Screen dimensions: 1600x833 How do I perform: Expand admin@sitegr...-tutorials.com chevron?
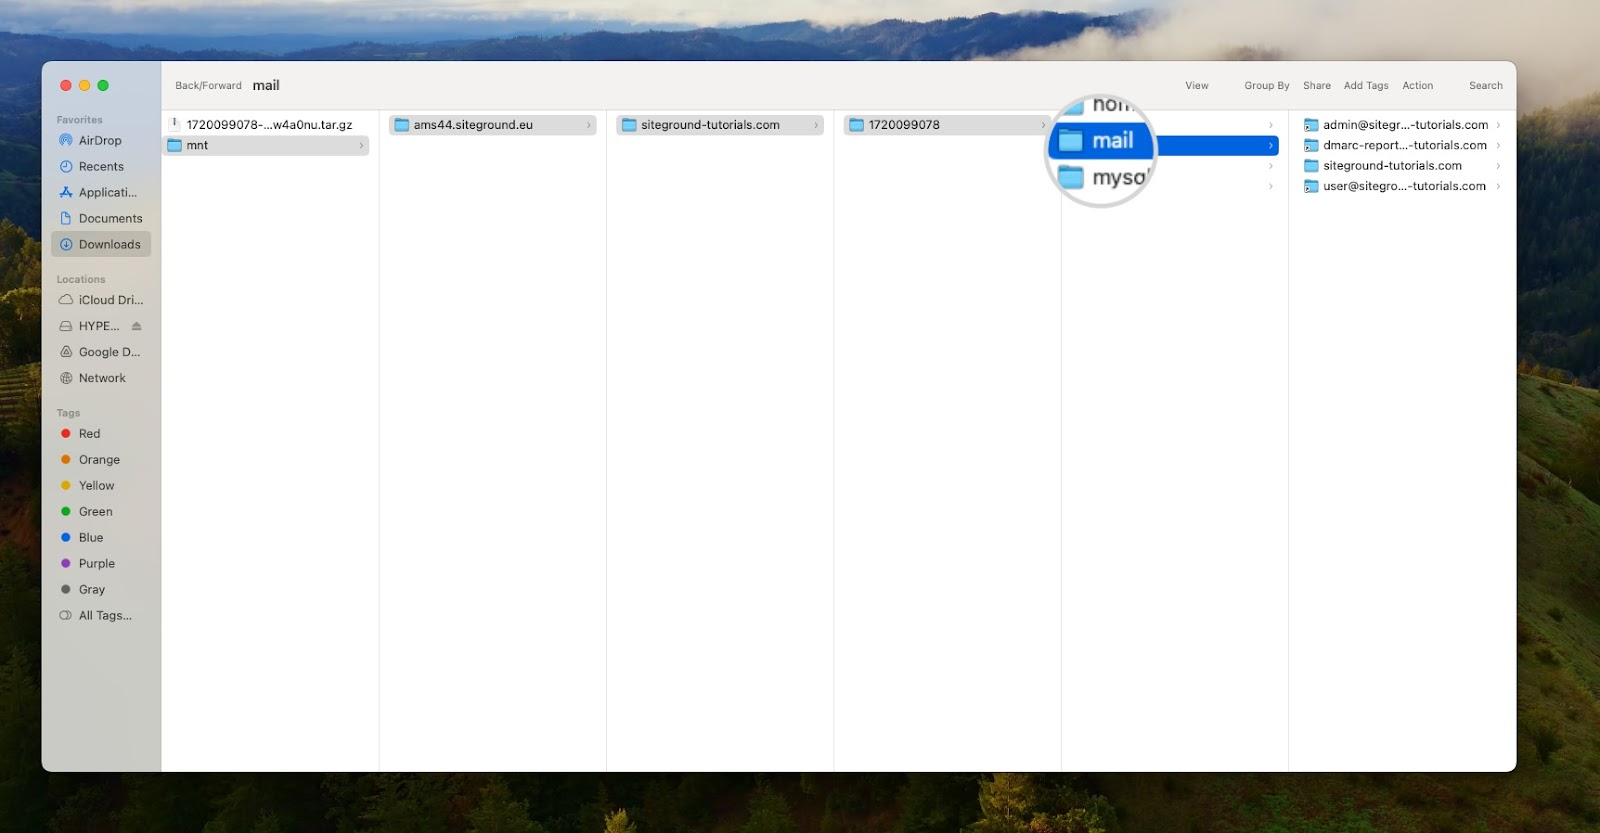(1498, 125)
